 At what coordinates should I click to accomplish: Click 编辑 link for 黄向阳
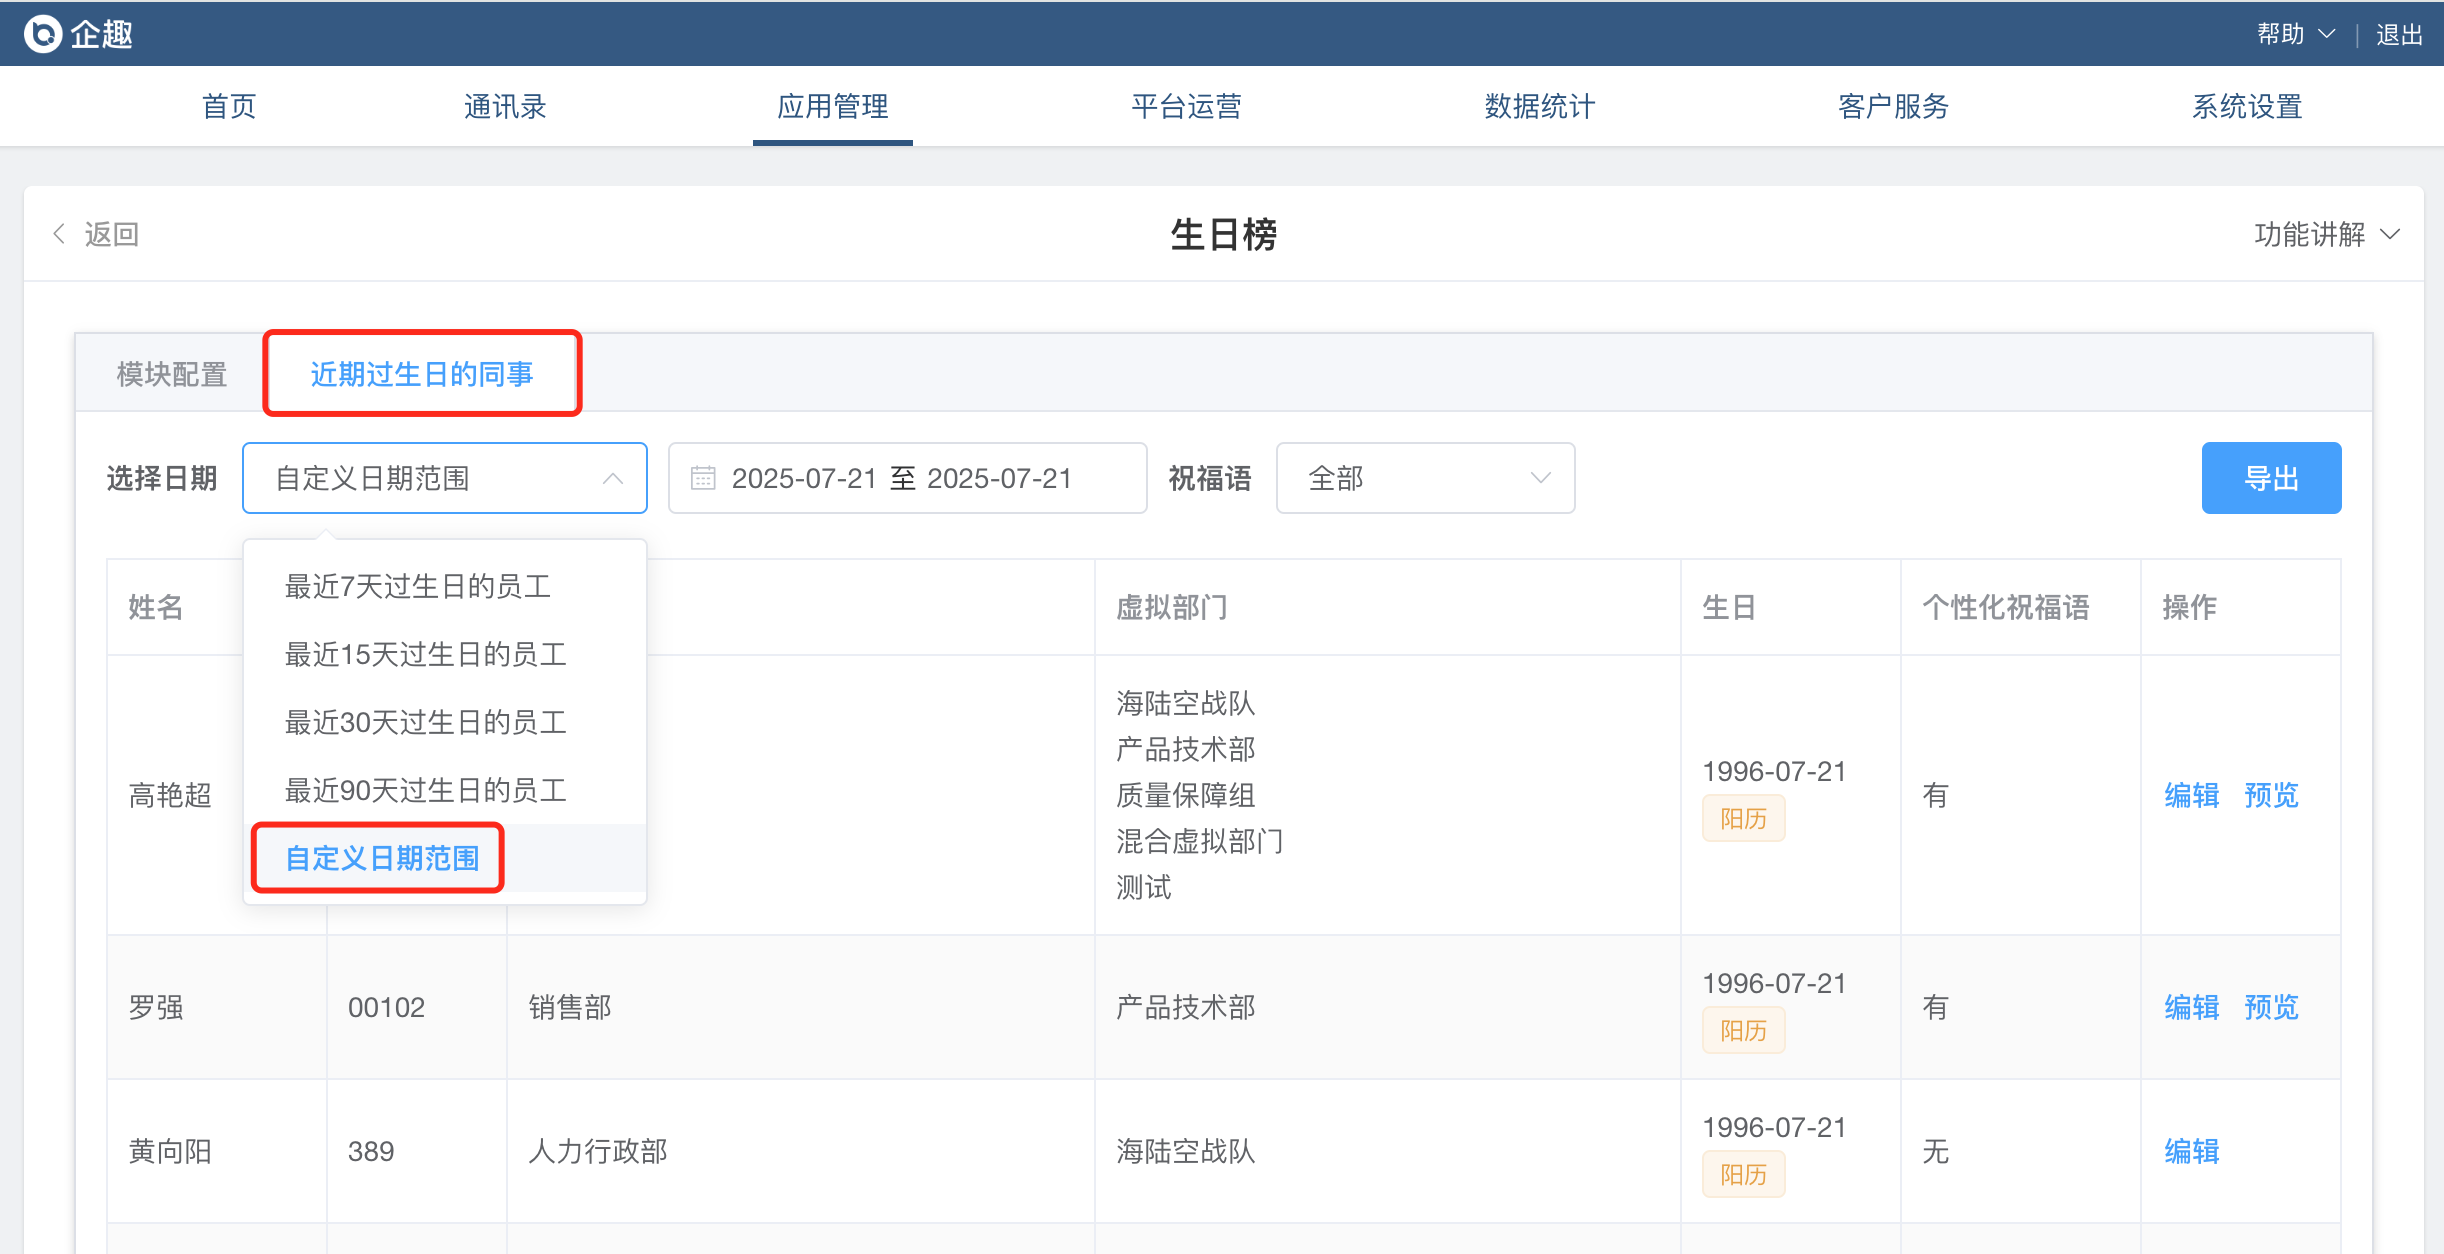[2191, 1151]
